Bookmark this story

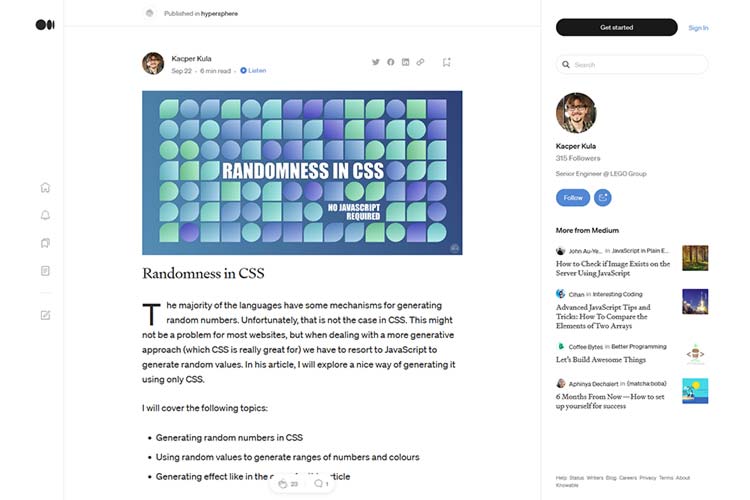[x=447, y=62]
